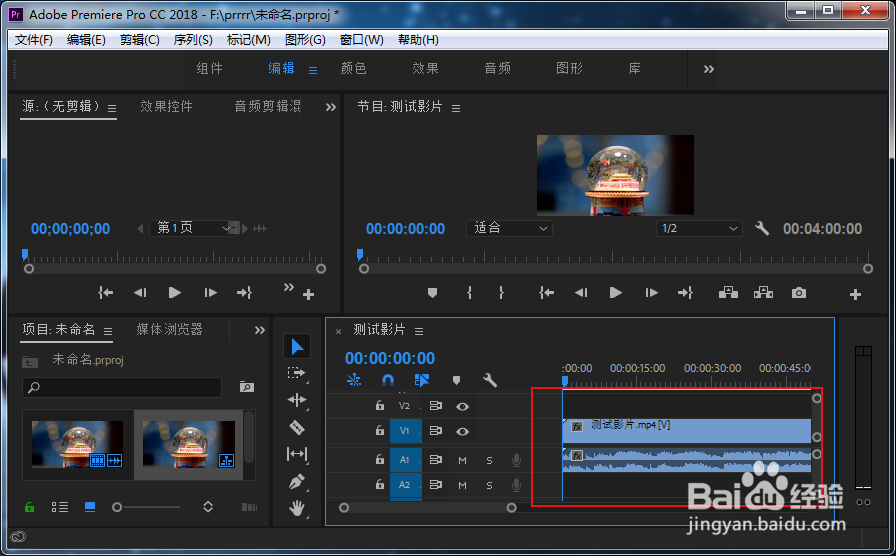The width and height of the screenshot is (896, 556).
Task: Go to Out point in Program monitor
Action: 685,293
